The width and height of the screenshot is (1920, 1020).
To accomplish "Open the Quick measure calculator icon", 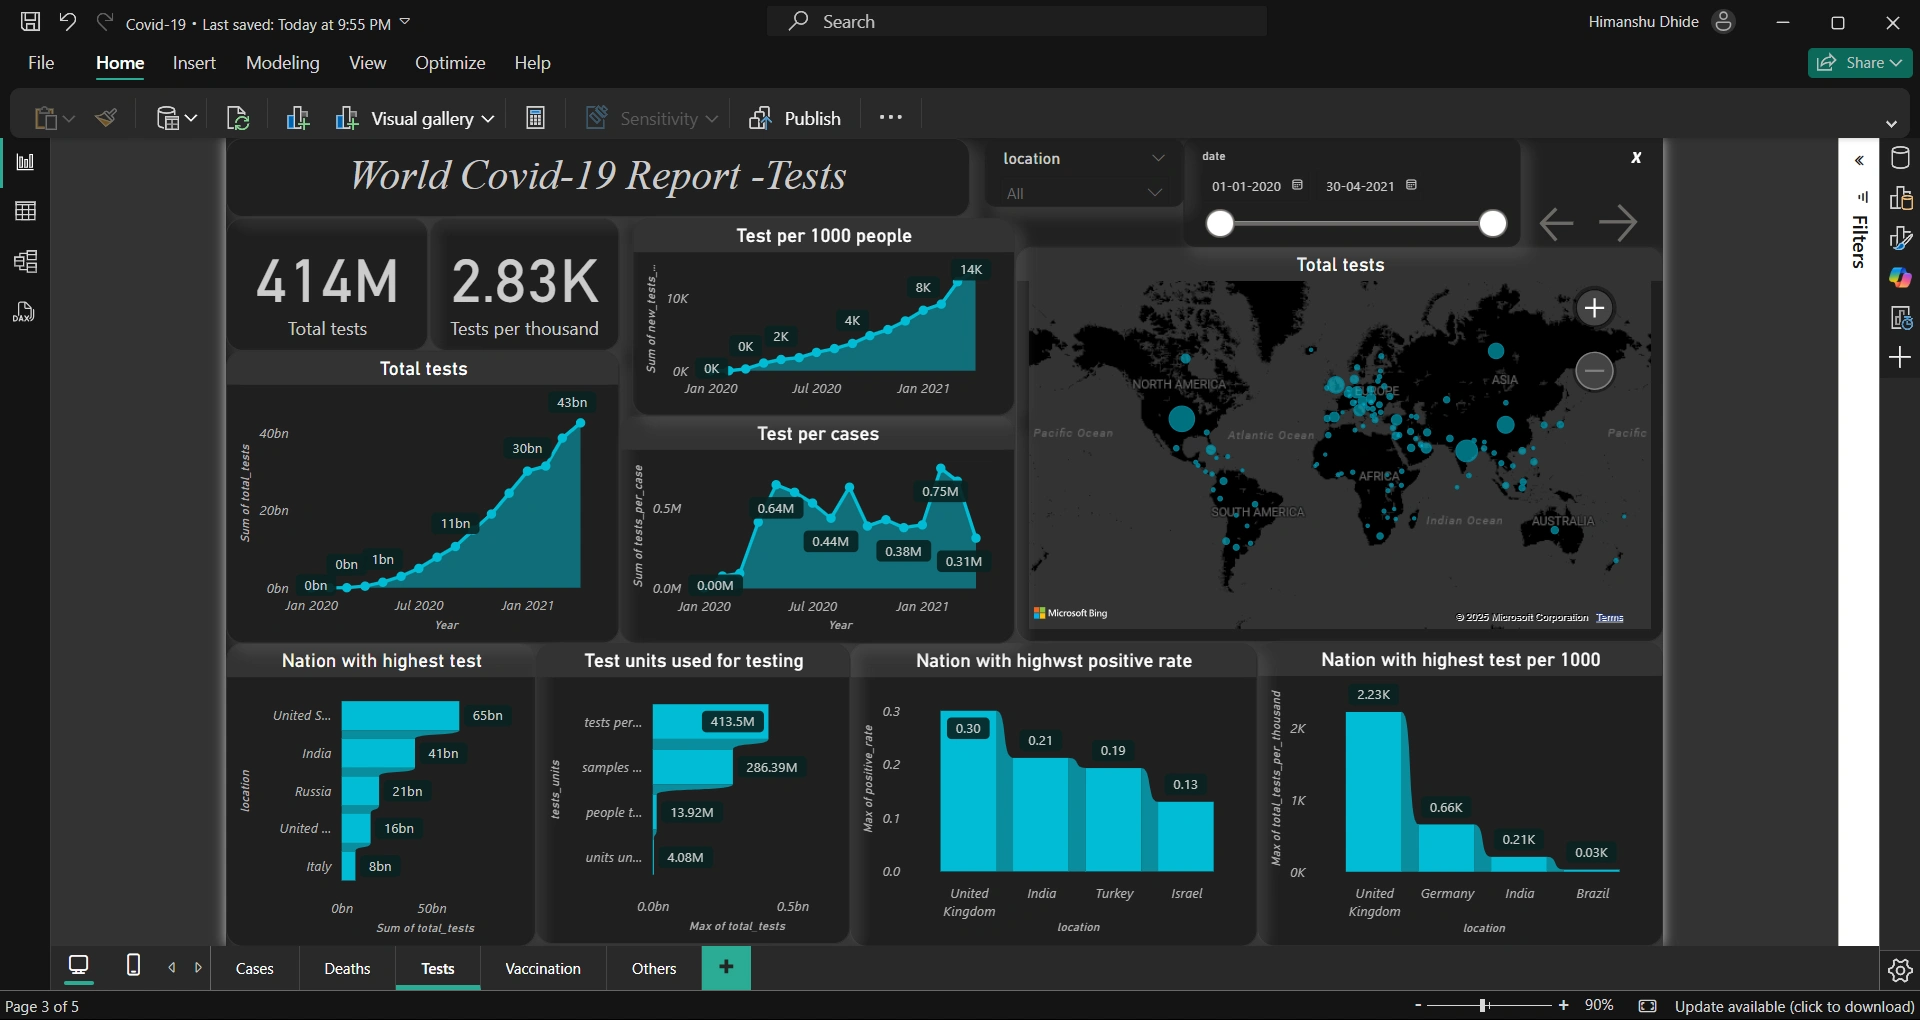I will coord(535,118).
